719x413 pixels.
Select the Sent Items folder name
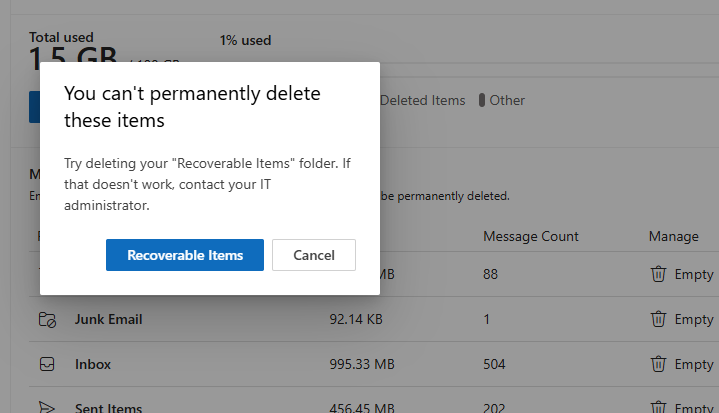coord(108,408)
